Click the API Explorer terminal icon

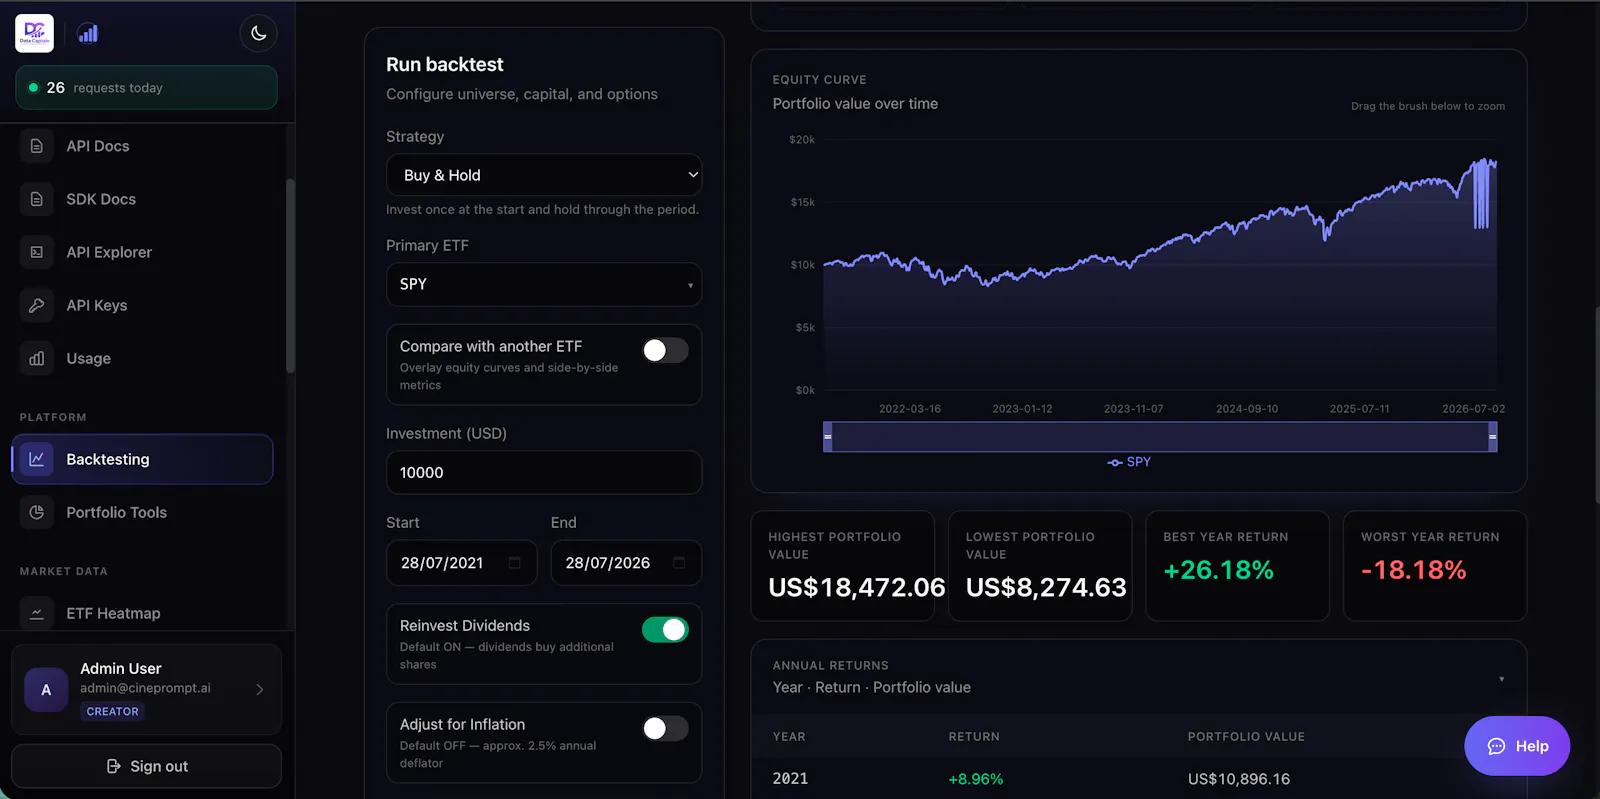(37, 252)
